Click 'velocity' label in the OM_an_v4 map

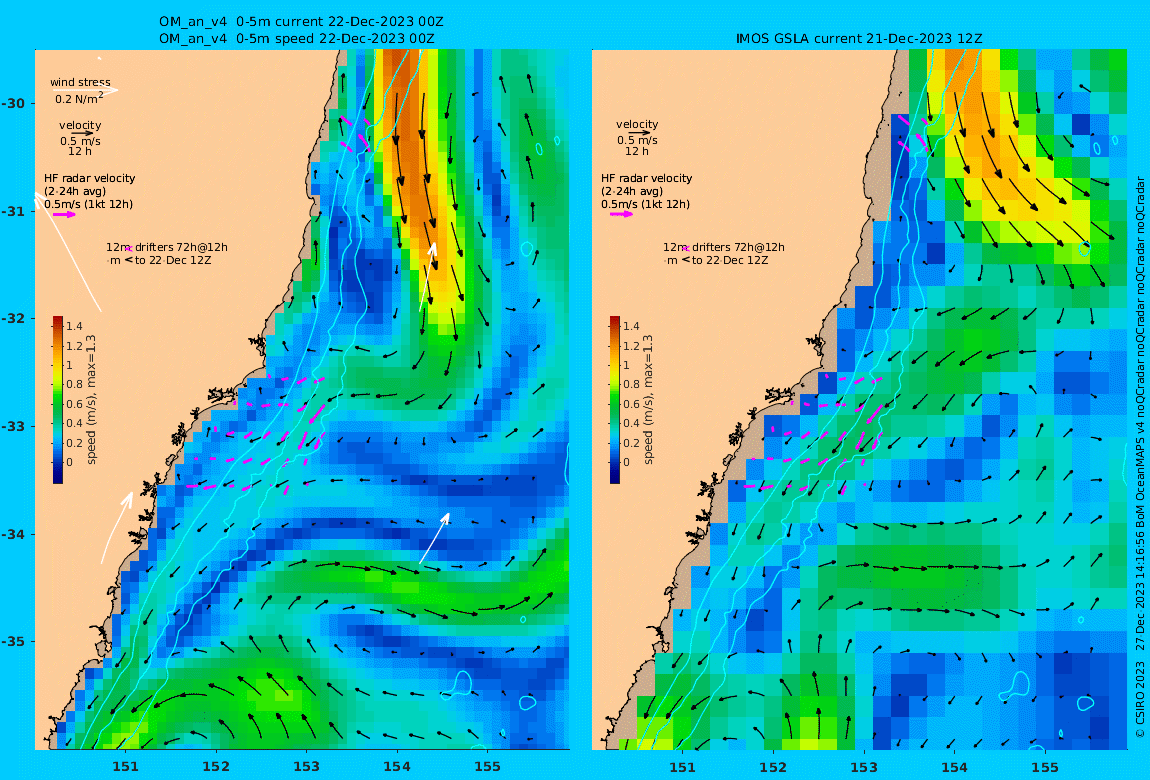click(80, 125)
